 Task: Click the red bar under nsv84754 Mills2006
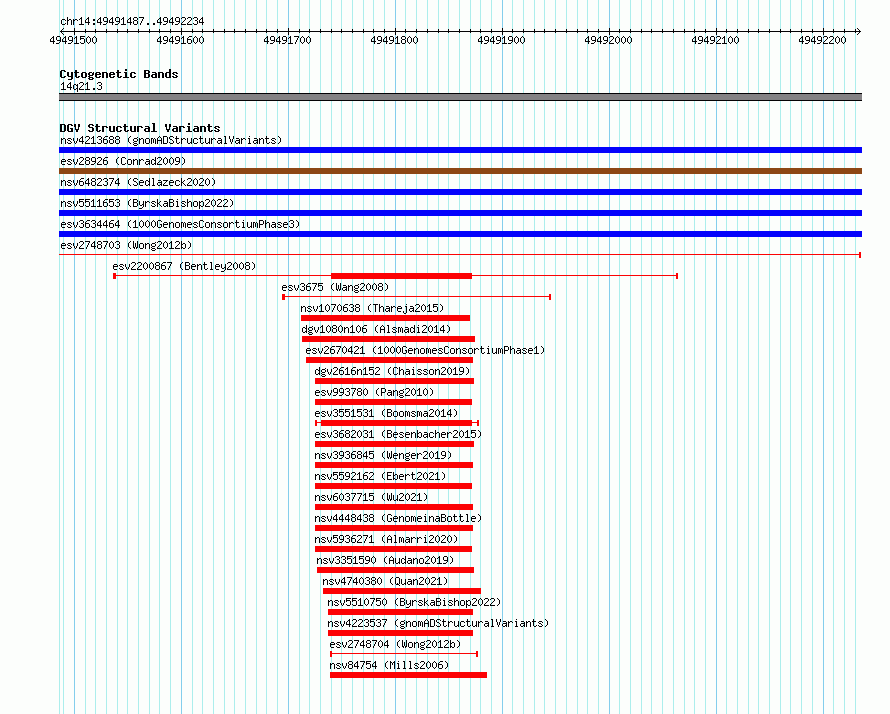coord(408,675)
